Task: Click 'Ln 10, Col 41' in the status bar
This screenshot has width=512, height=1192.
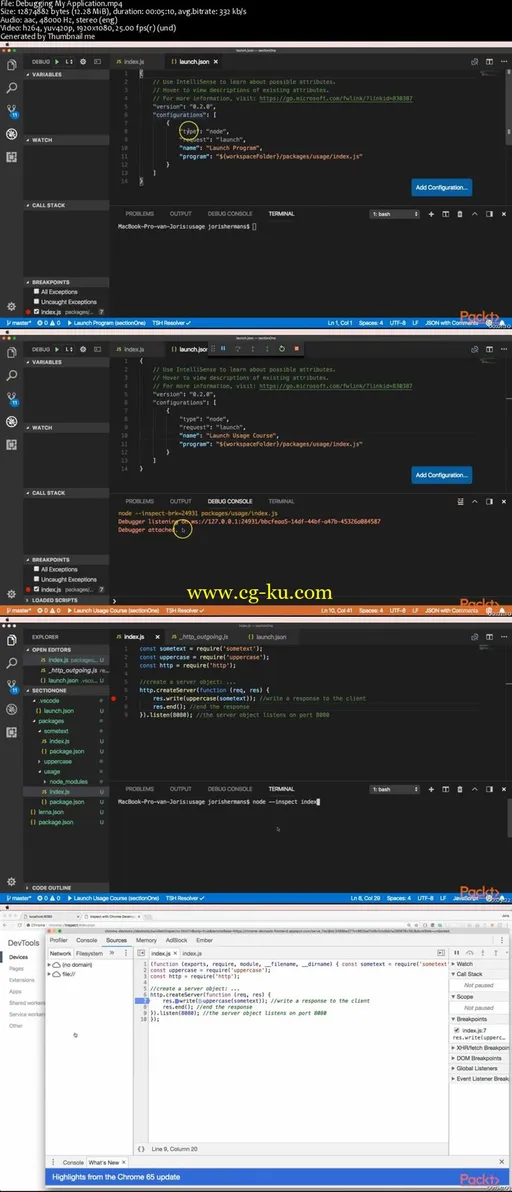Action: click(334, 610)
